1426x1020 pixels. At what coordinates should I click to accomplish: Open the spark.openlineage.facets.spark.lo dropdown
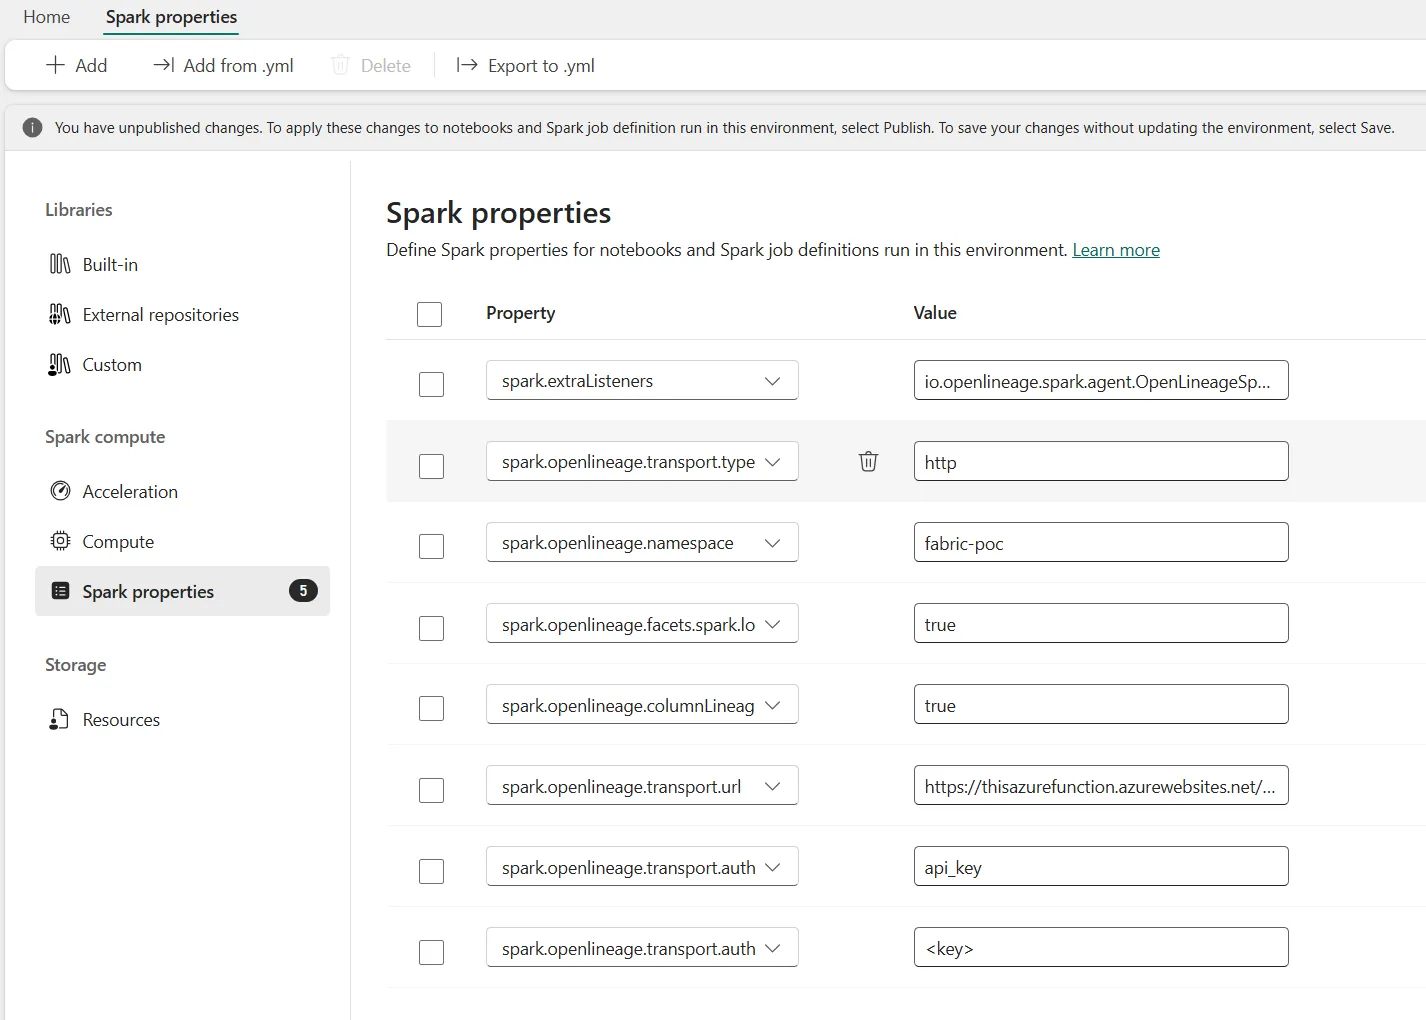642,623
